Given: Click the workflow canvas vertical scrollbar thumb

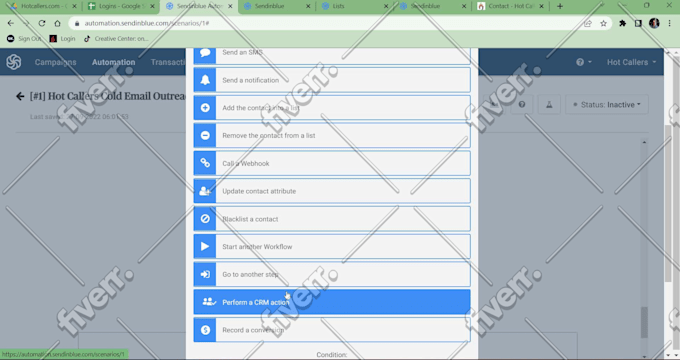Looking at the screenshot, I should 644,322.
